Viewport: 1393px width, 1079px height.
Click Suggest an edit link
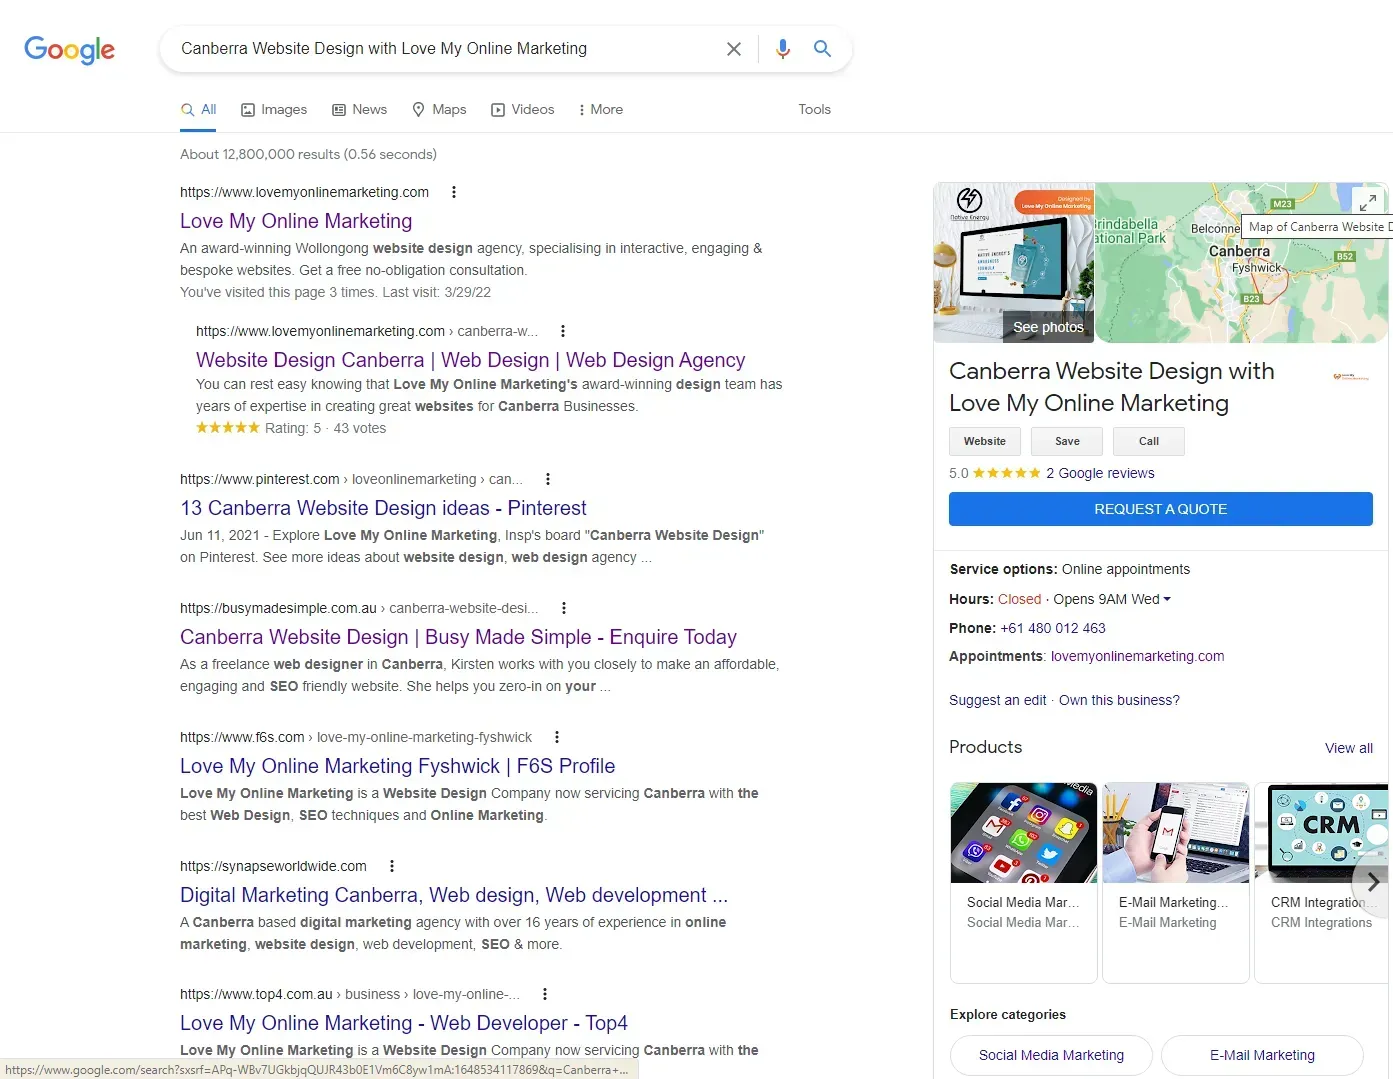(x=998, y=700)
